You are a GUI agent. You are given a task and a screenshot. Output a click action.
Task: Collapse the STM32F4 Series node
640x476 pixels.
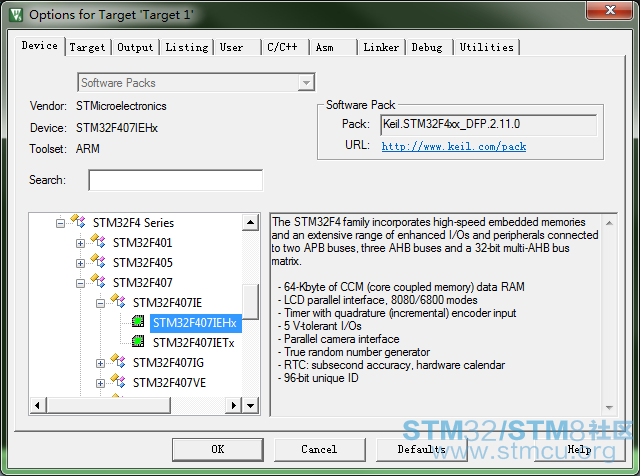pyautogui.click(x=60, y=223)
